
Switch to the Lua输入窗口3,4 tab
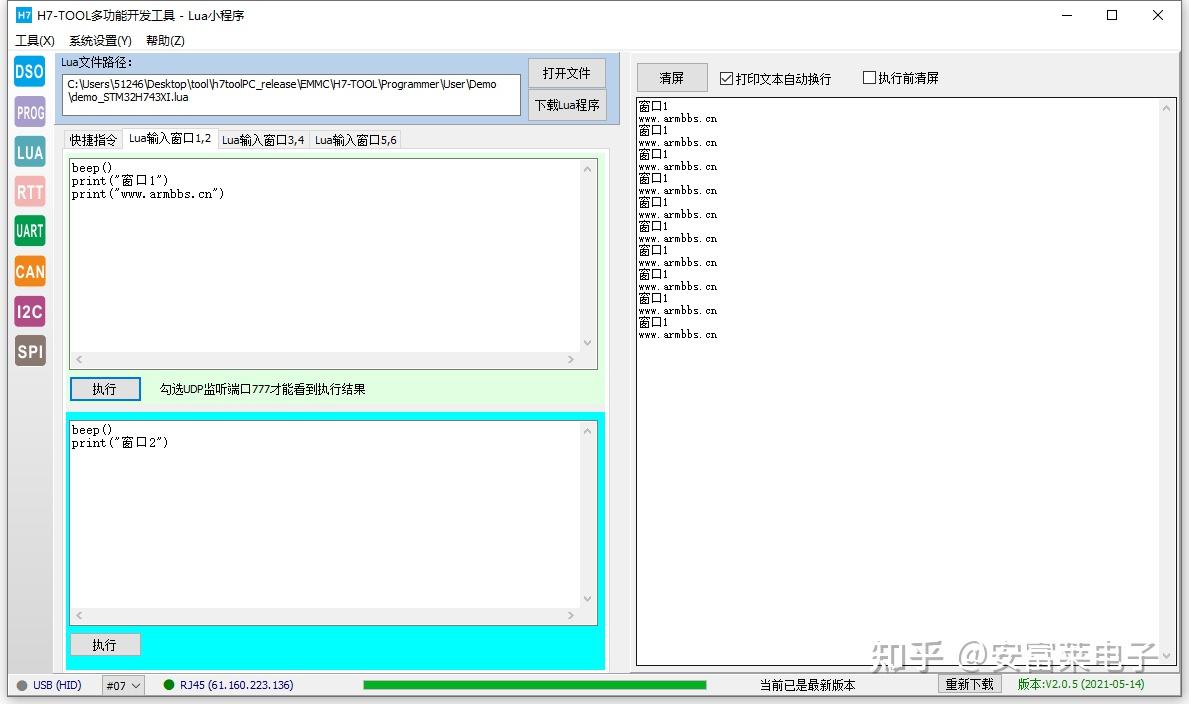pyautogui.click(x=262, y=139)
